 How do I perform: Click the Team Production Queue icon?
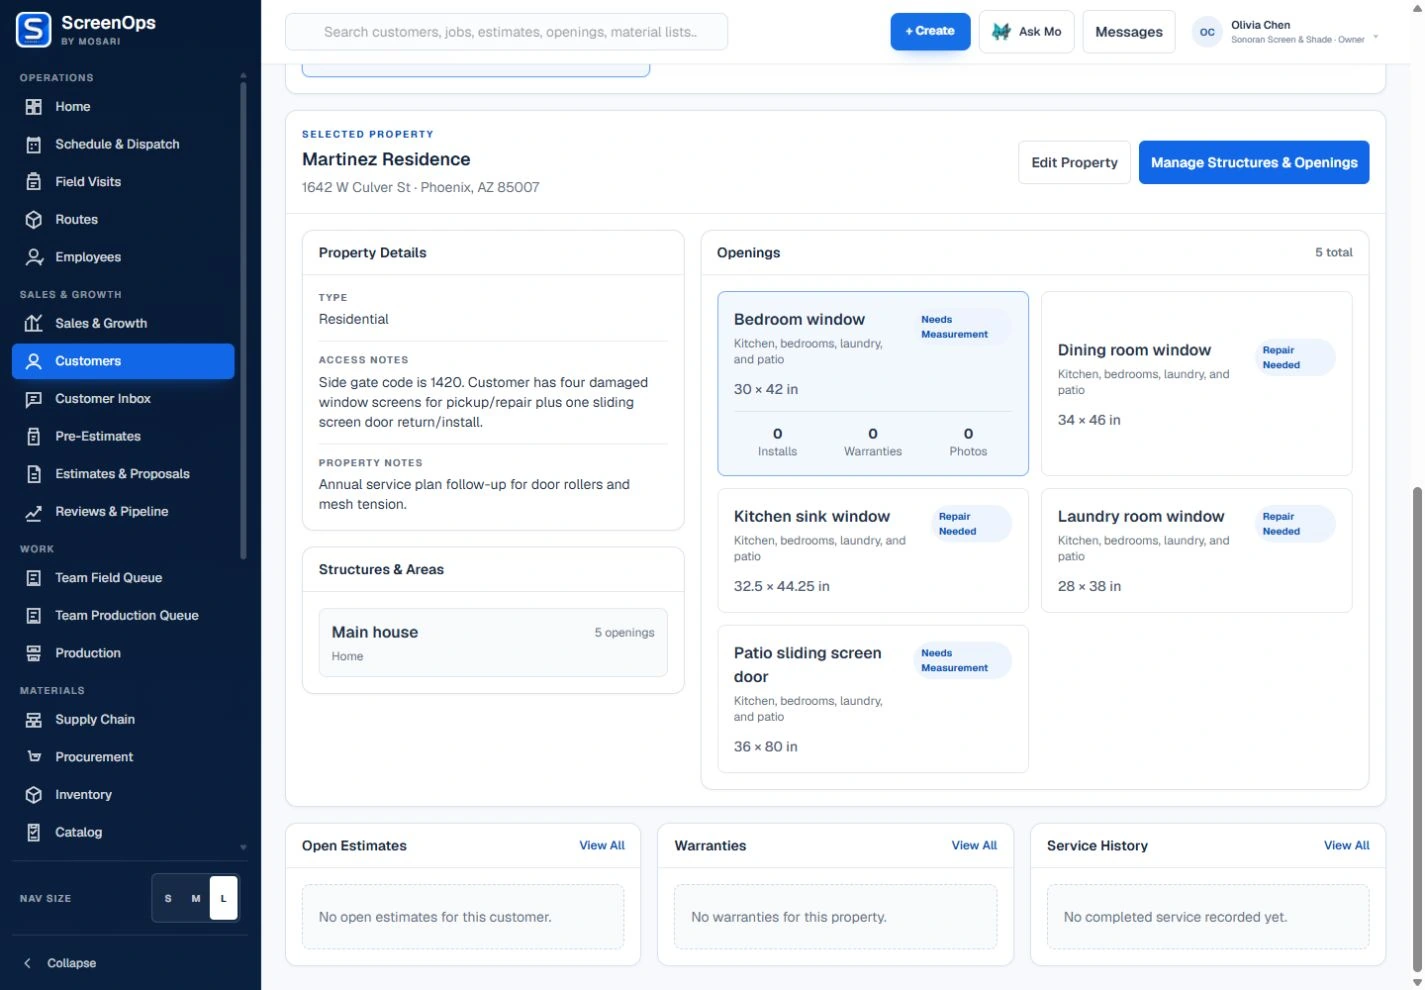pos(34,616)
